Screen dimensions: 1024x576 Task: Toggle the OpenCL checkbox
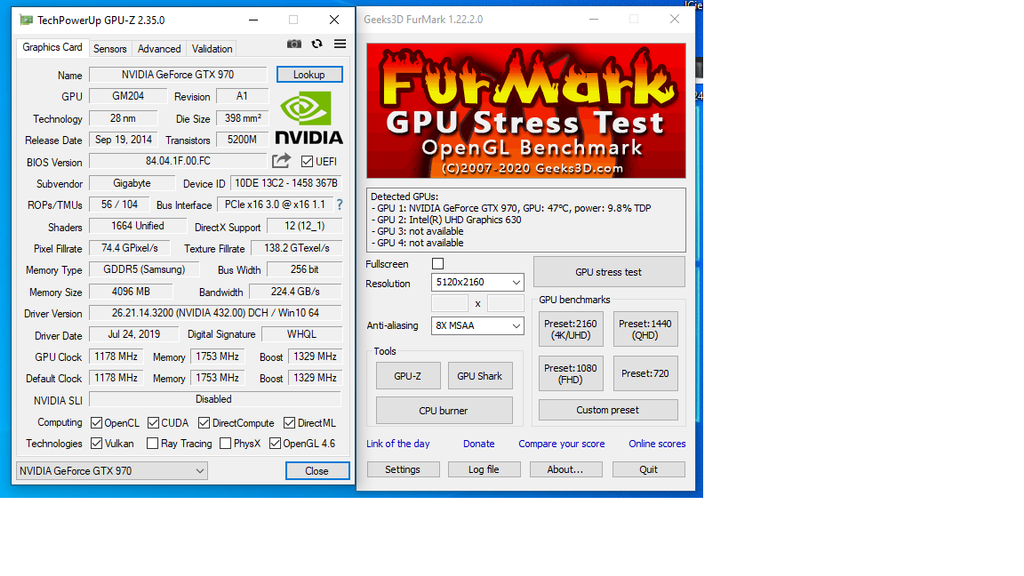pos(97,423)
